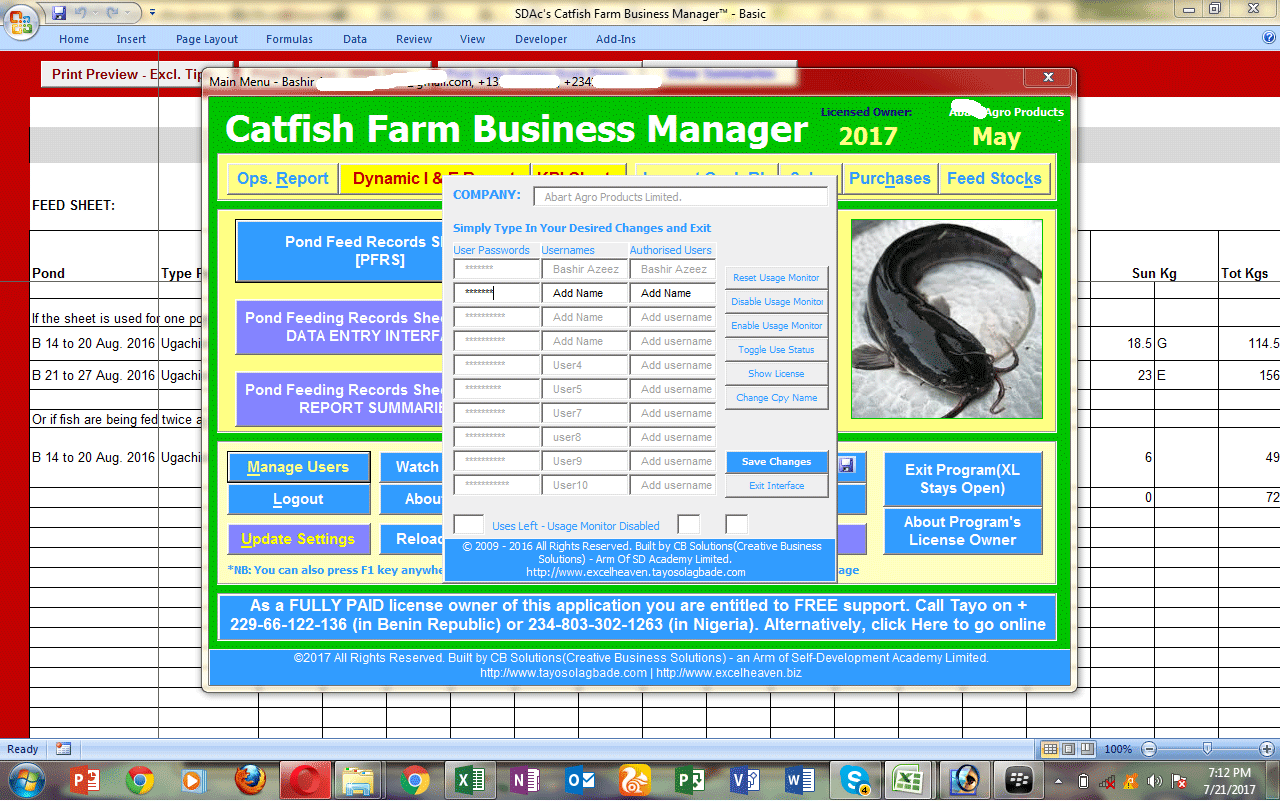This screenshot has width=1280, height=804.
Task: Open Microsoft Project from the taskbar
Action: [x=690, y=780]
